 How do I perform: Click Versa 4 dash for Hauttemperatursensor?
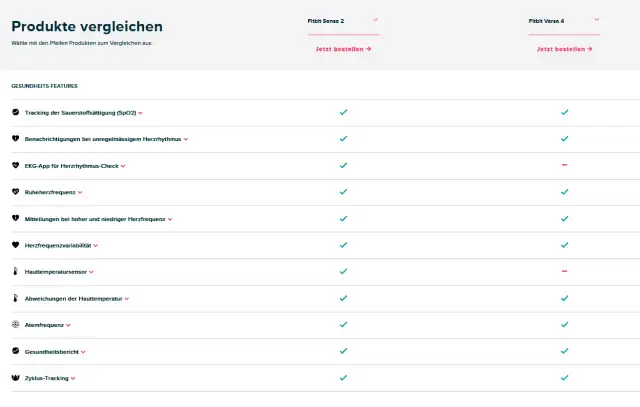pyautogui.click(x=564, y=271)
